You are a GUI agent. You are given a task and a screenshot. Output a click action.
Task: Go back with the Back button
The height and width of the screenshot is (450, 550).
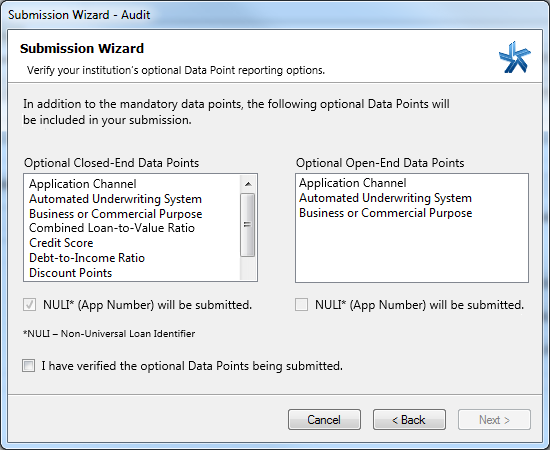pos(409,419)
